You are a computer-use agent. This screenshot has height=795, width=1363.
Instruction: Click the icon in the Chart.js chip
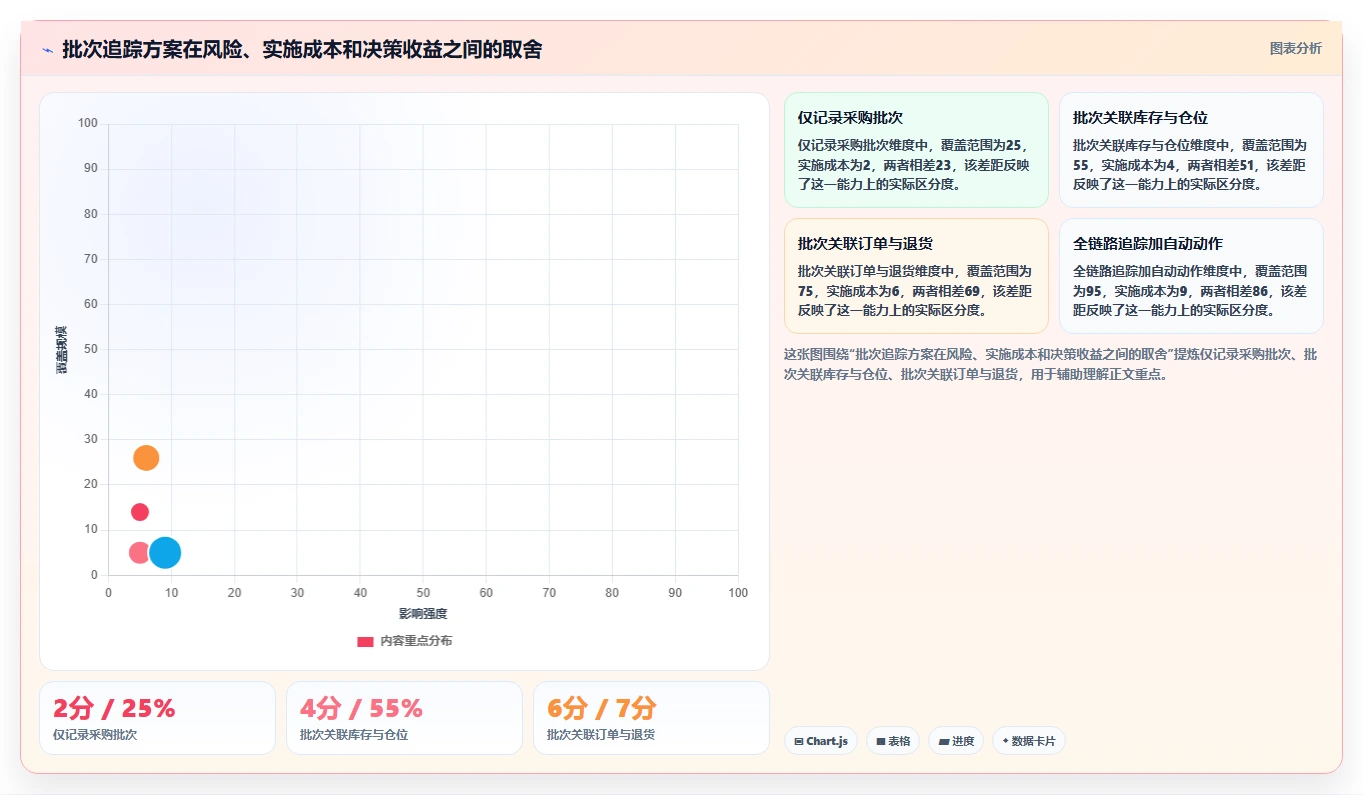(799, 741)
